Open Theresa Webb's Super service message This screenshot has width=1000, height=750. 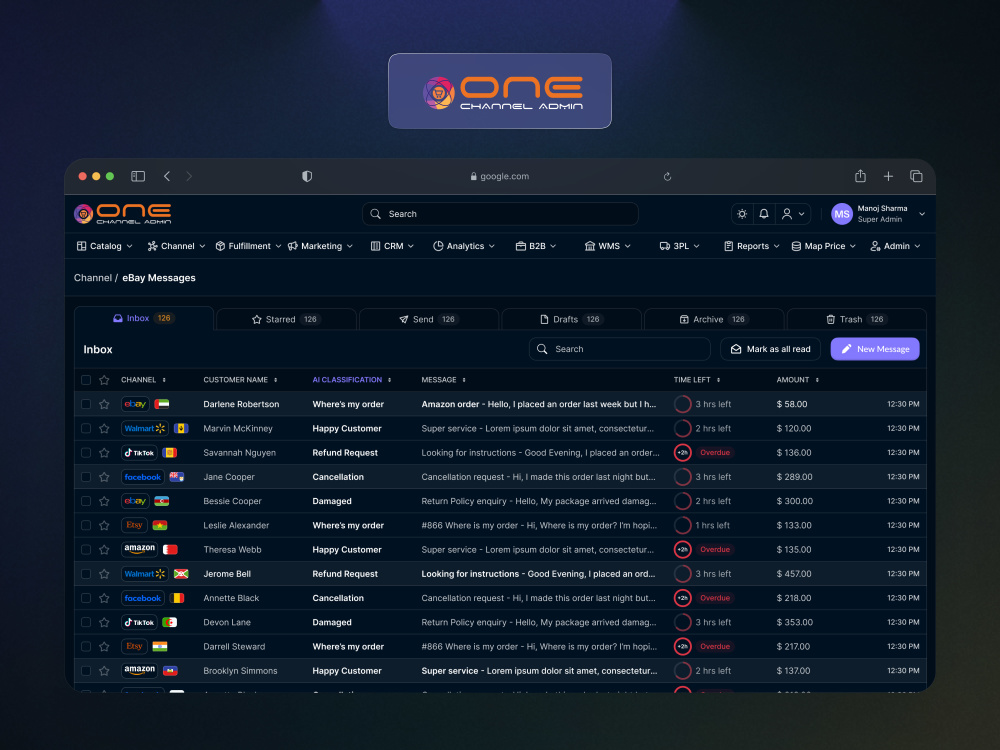[x=538, y=550]
